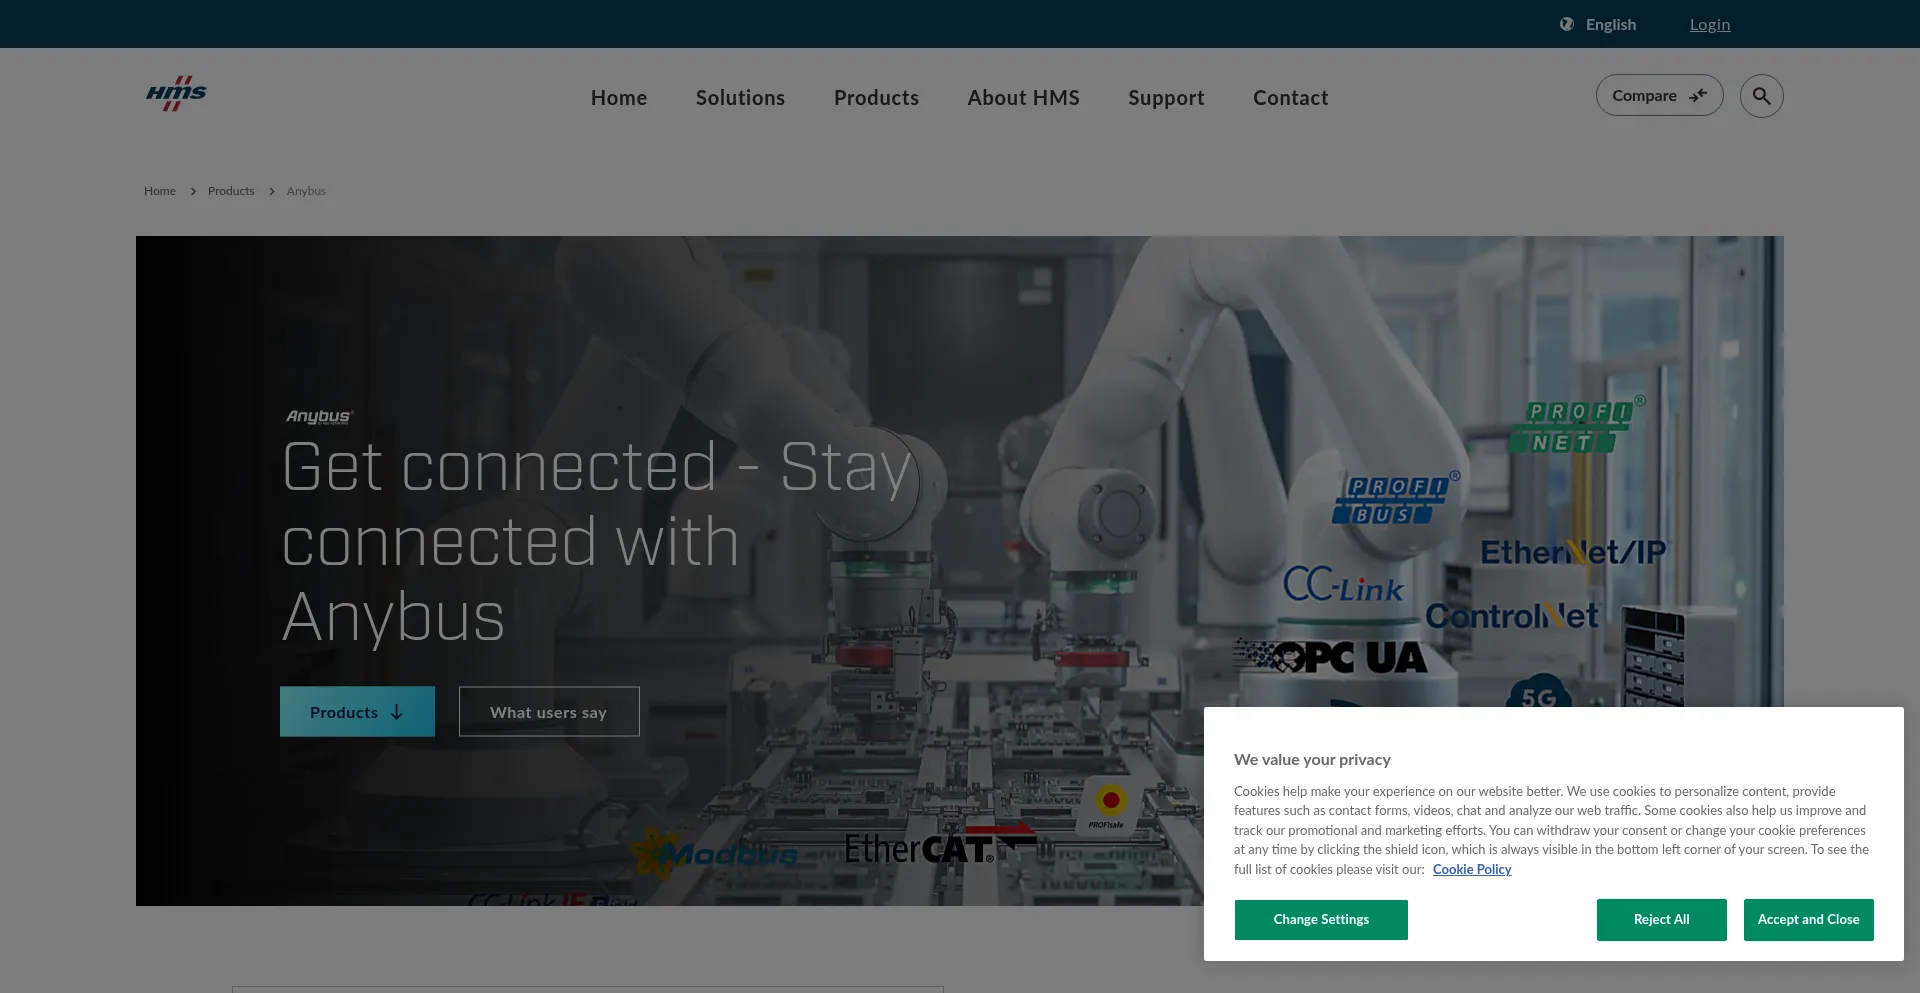Click the 'We value your privacy' heading

pos(1312,759)
